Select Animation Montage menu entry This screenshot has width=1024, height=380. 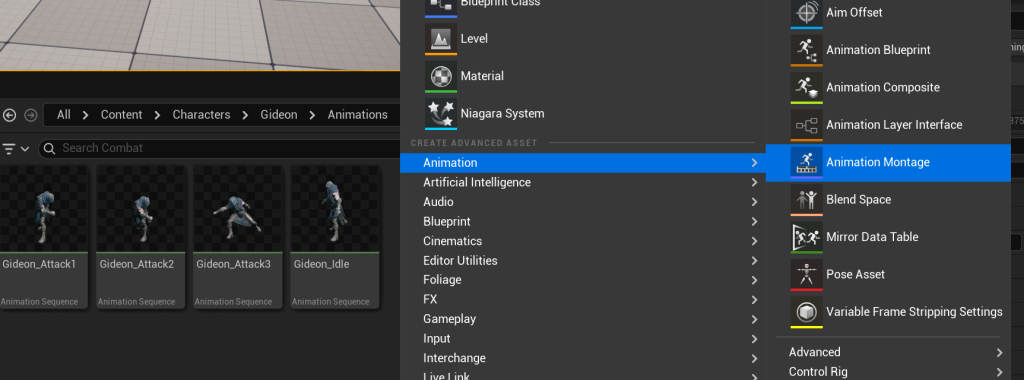coord(888,162)
